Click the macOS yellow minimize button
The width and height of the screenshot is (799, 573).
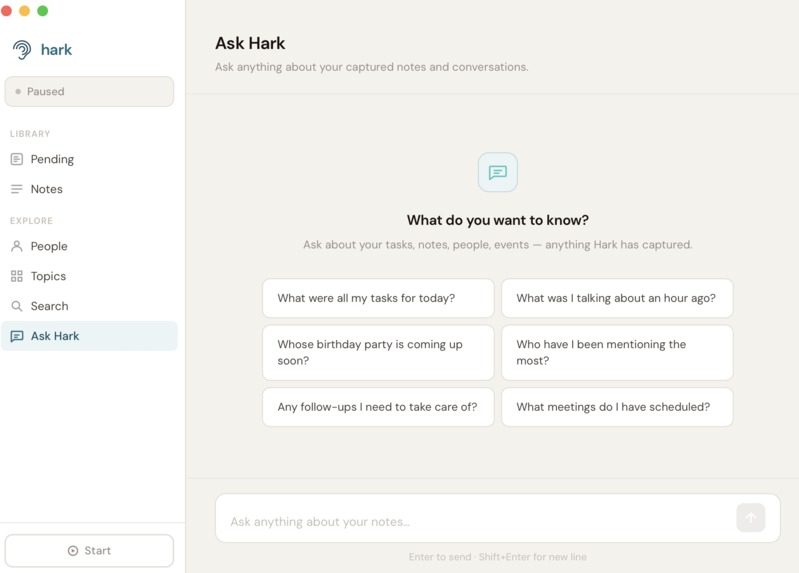[x=24, y=11]
